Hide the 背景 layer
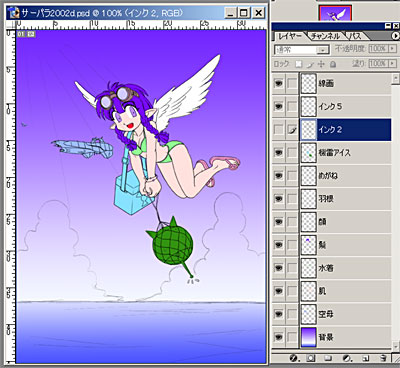 pyautogui.click(x=278, y=337)
